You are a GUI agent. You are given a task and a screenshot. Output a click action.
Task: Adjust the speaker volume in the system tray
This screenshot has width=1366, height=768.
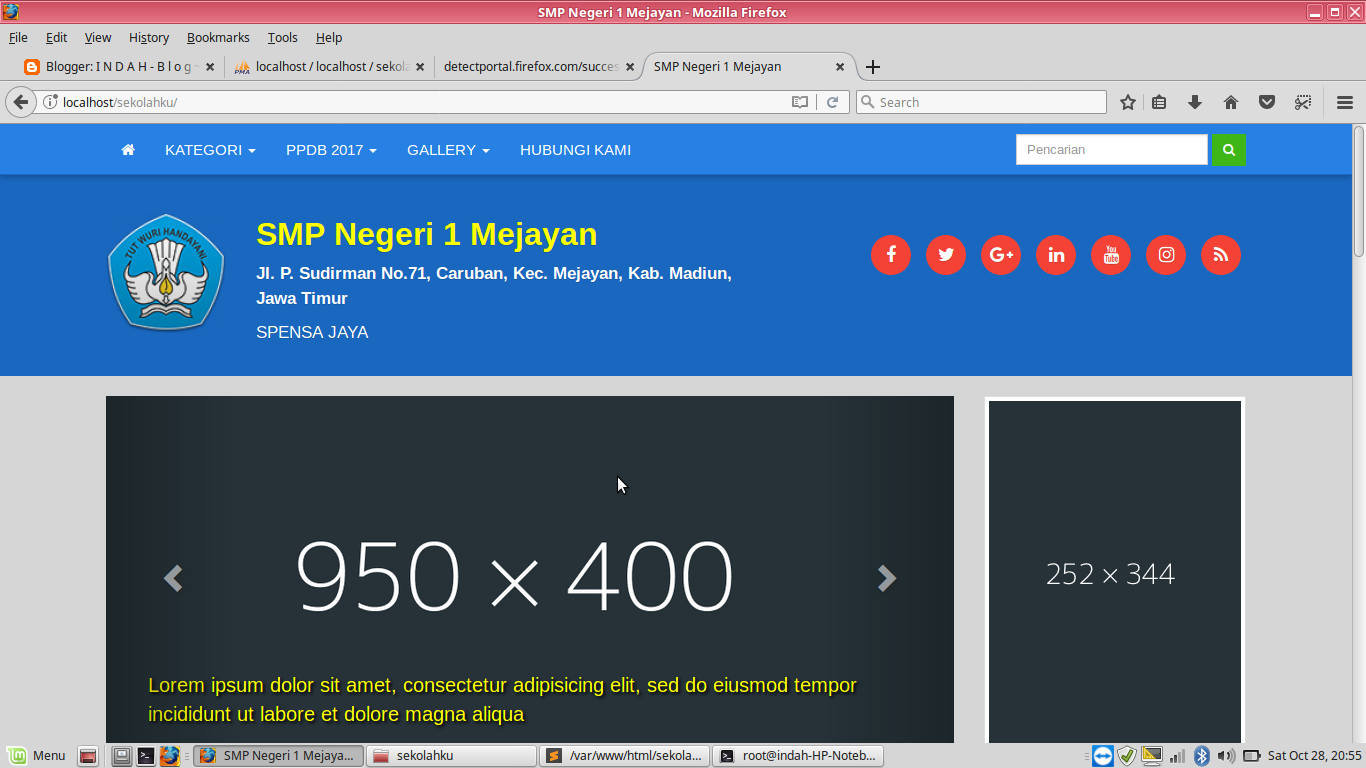click(1224, 755)
